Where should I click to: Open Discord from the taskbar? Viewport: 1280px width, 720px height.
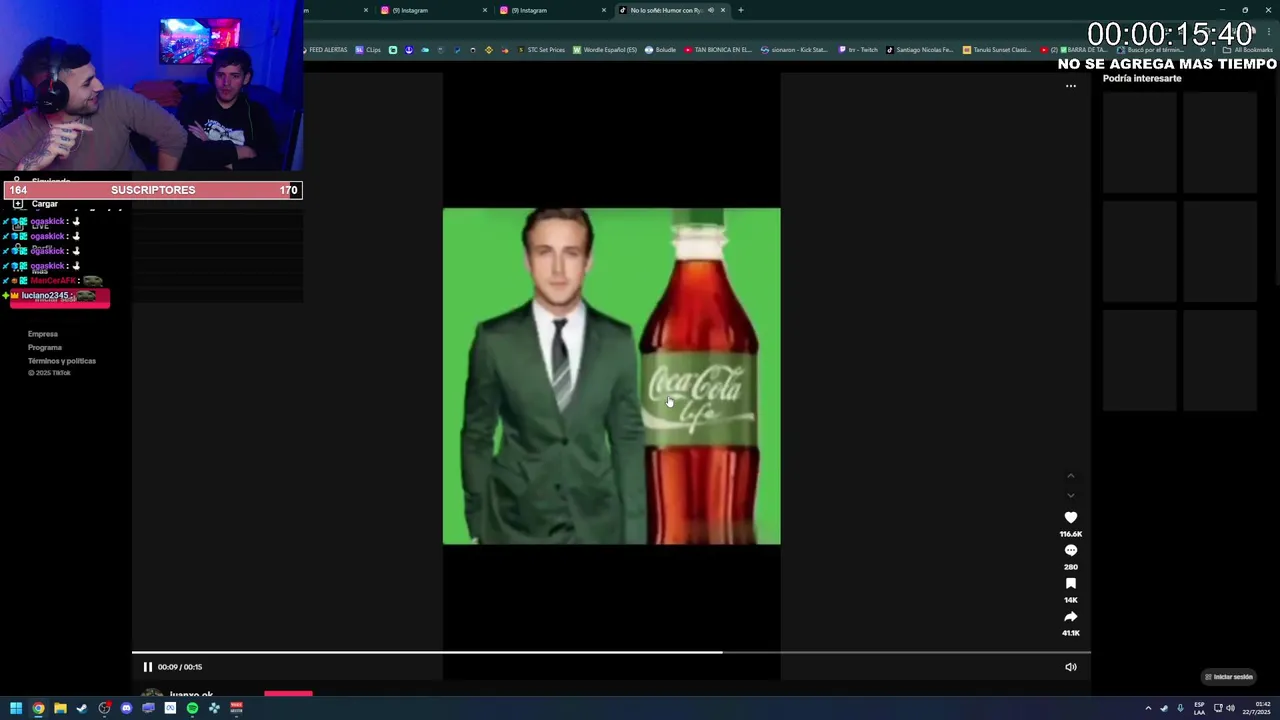coord(126,708)
